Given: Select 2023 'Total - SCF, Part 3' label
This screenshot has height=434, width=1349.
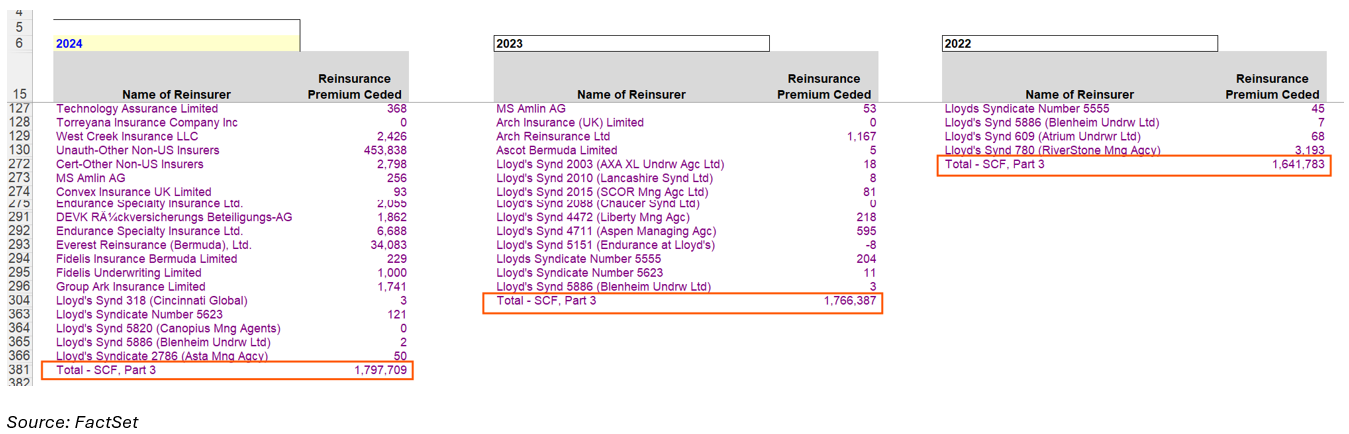Looking at the screenshot, I should pyautogui.click(x=546, y=300).
